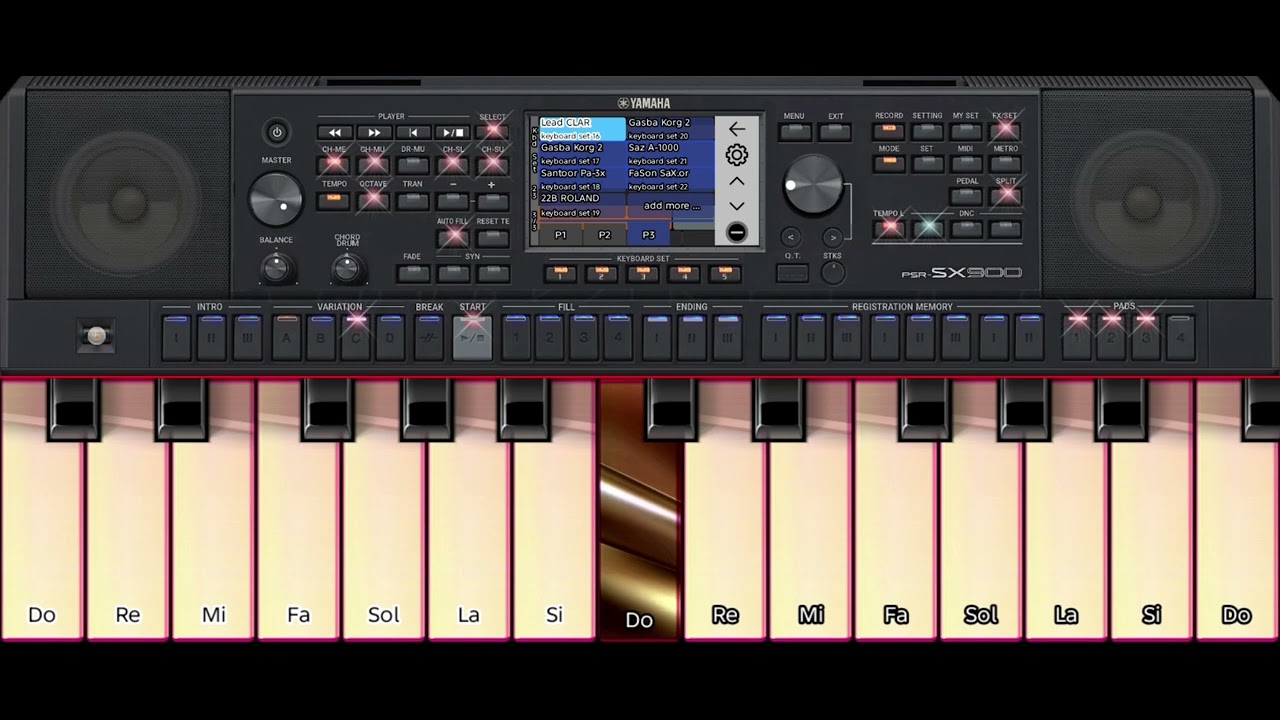Click the CHORD DRUM knob

tap(347, 268)
